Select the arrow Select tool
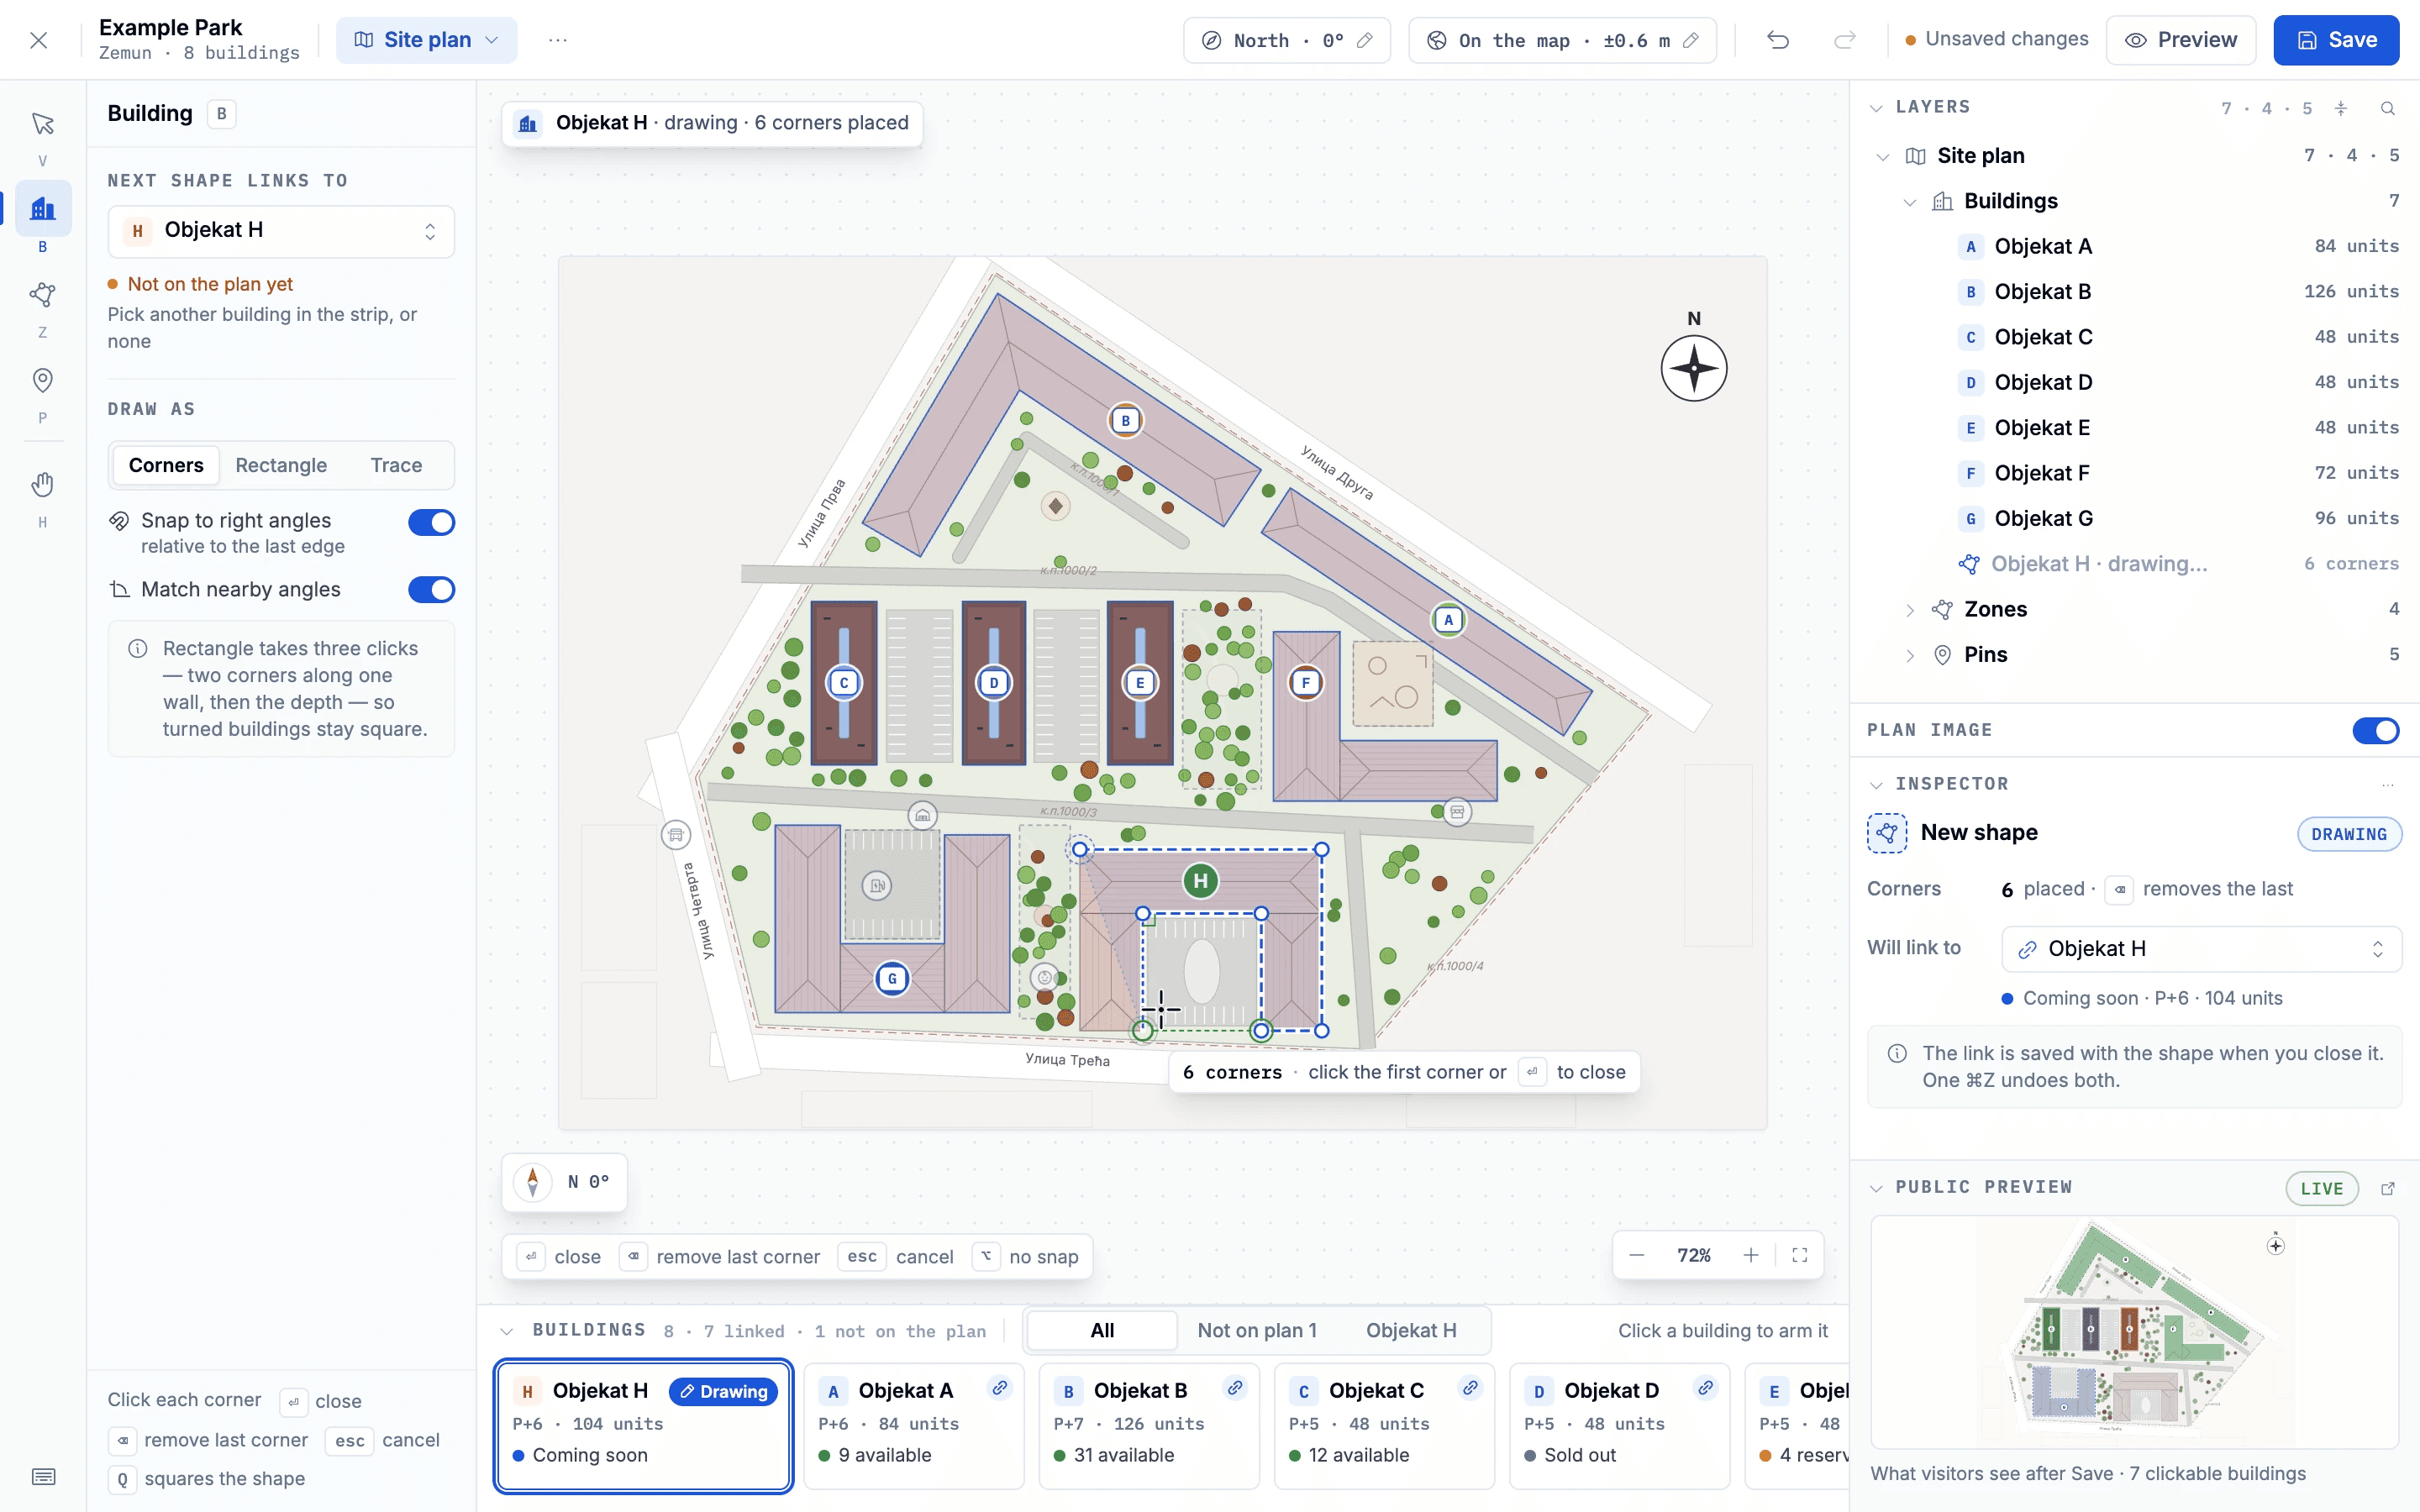 [42, 124]
